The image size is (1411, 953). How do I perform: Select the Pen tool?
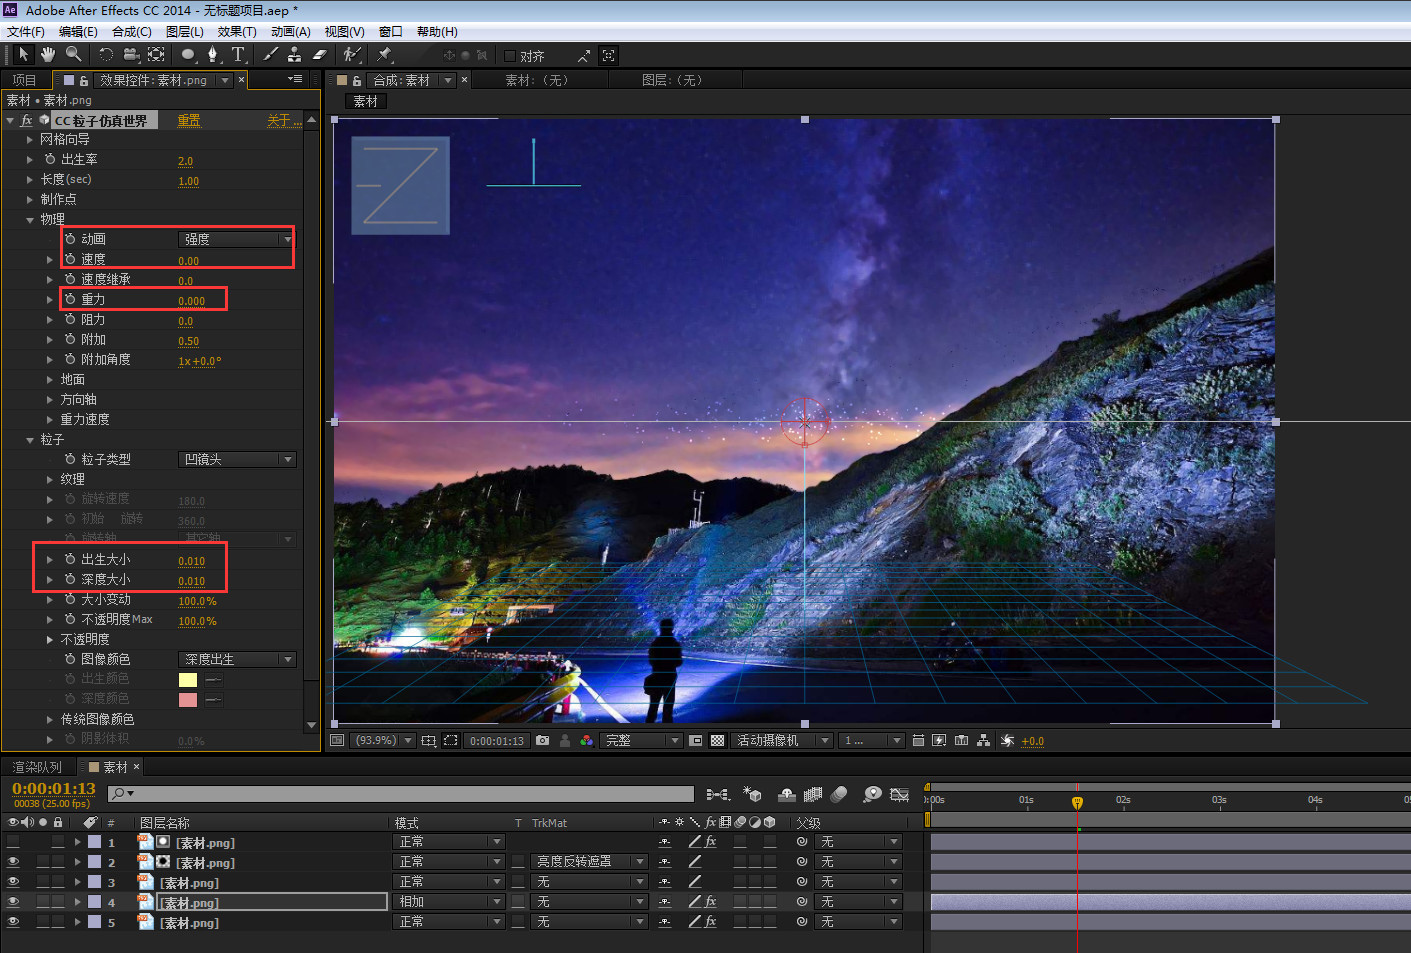point(212,55)
